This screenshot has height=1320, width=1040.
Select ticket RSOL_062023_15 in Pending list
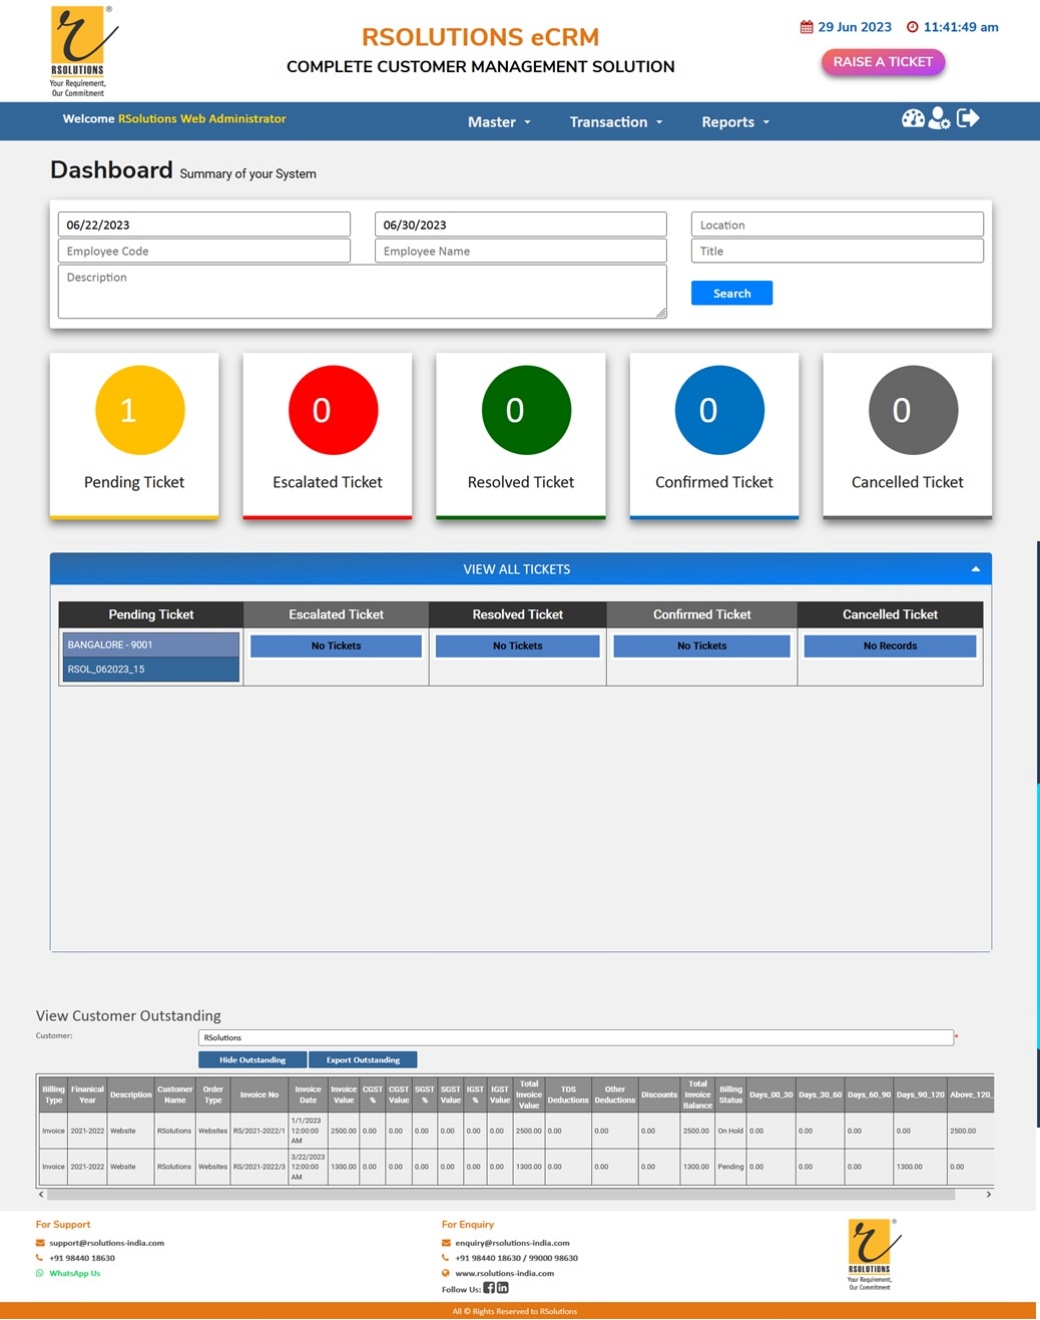[151, 669]
